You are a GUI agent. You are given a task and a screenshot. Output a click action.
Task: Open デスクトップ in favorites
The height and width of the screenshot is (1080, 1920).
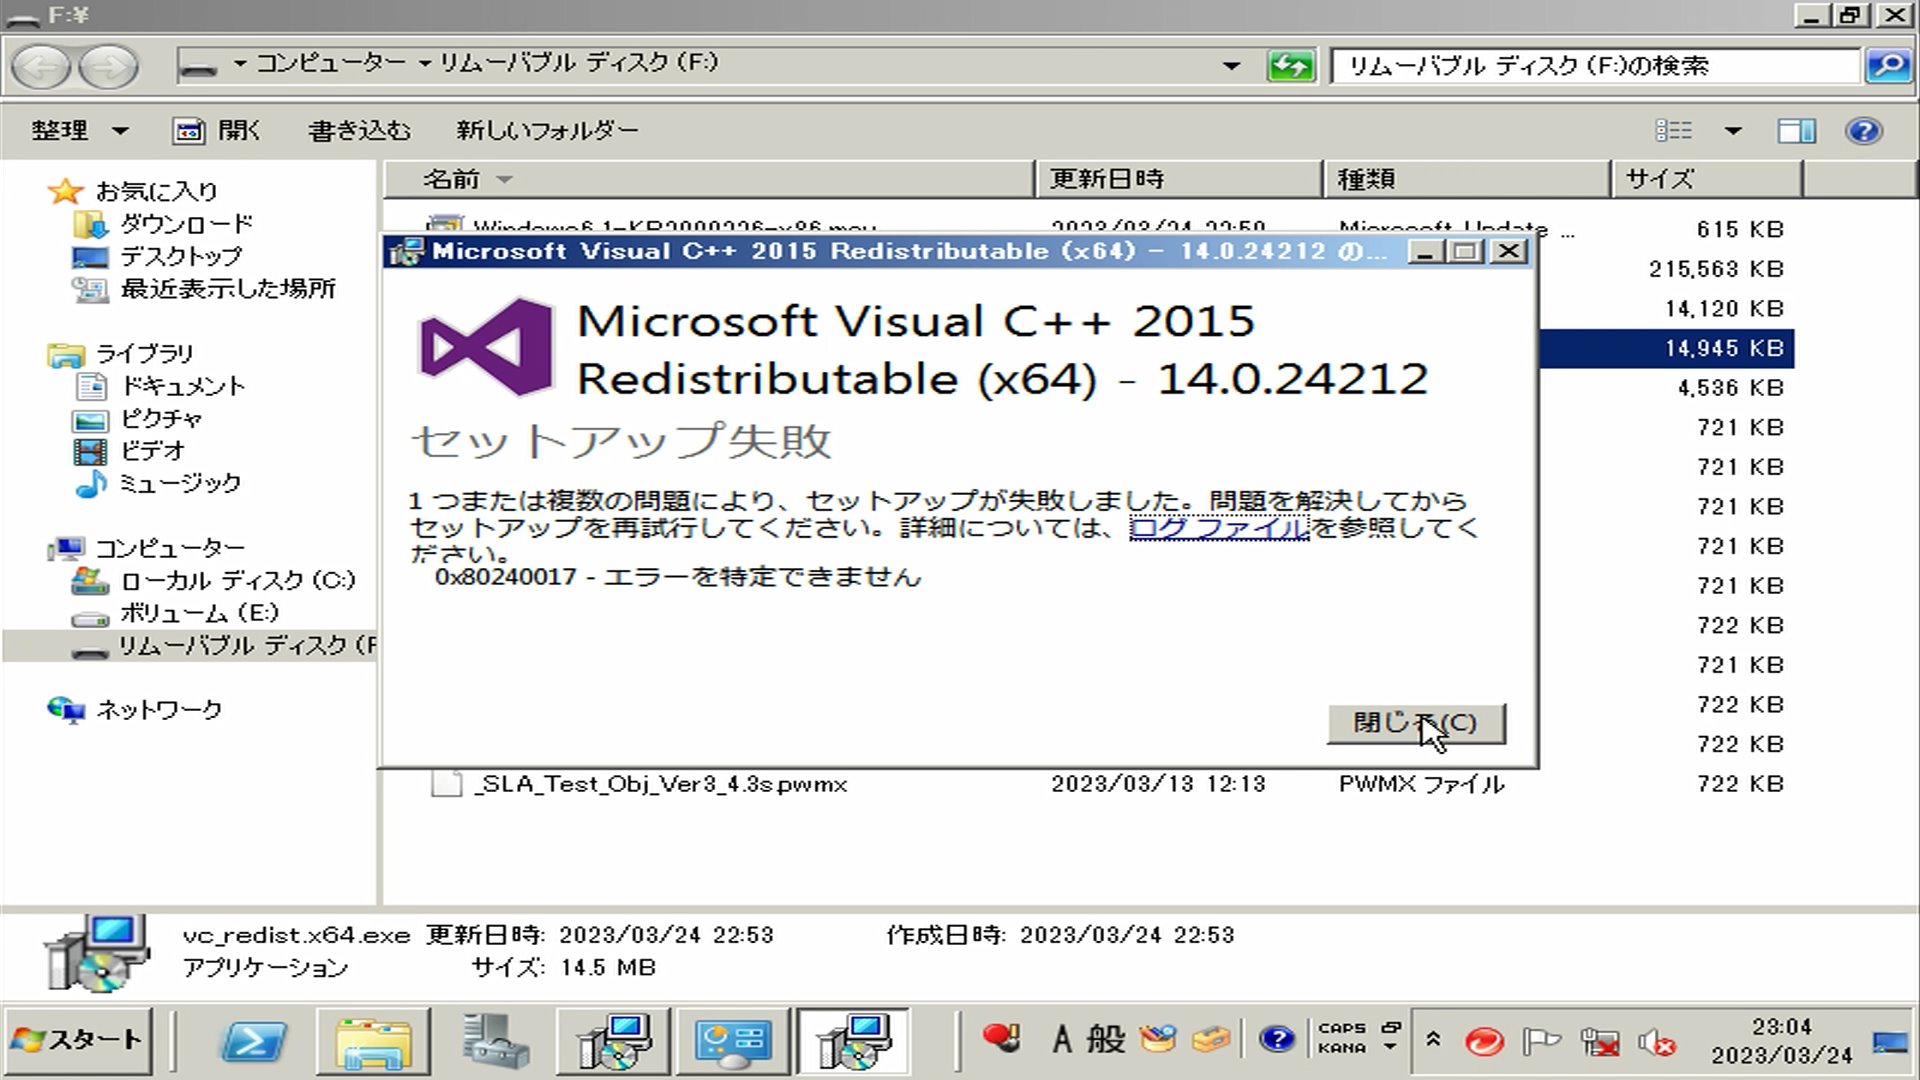pyautogui.click(x=181, y=255)
